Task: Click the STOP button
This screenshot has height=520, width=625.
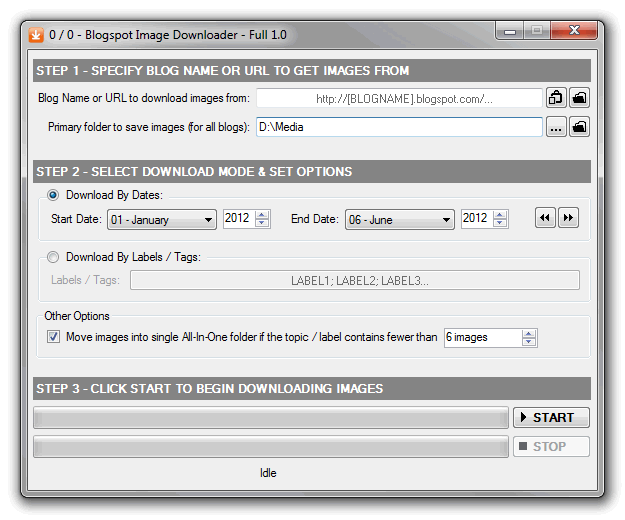Action: click(551, 447)
